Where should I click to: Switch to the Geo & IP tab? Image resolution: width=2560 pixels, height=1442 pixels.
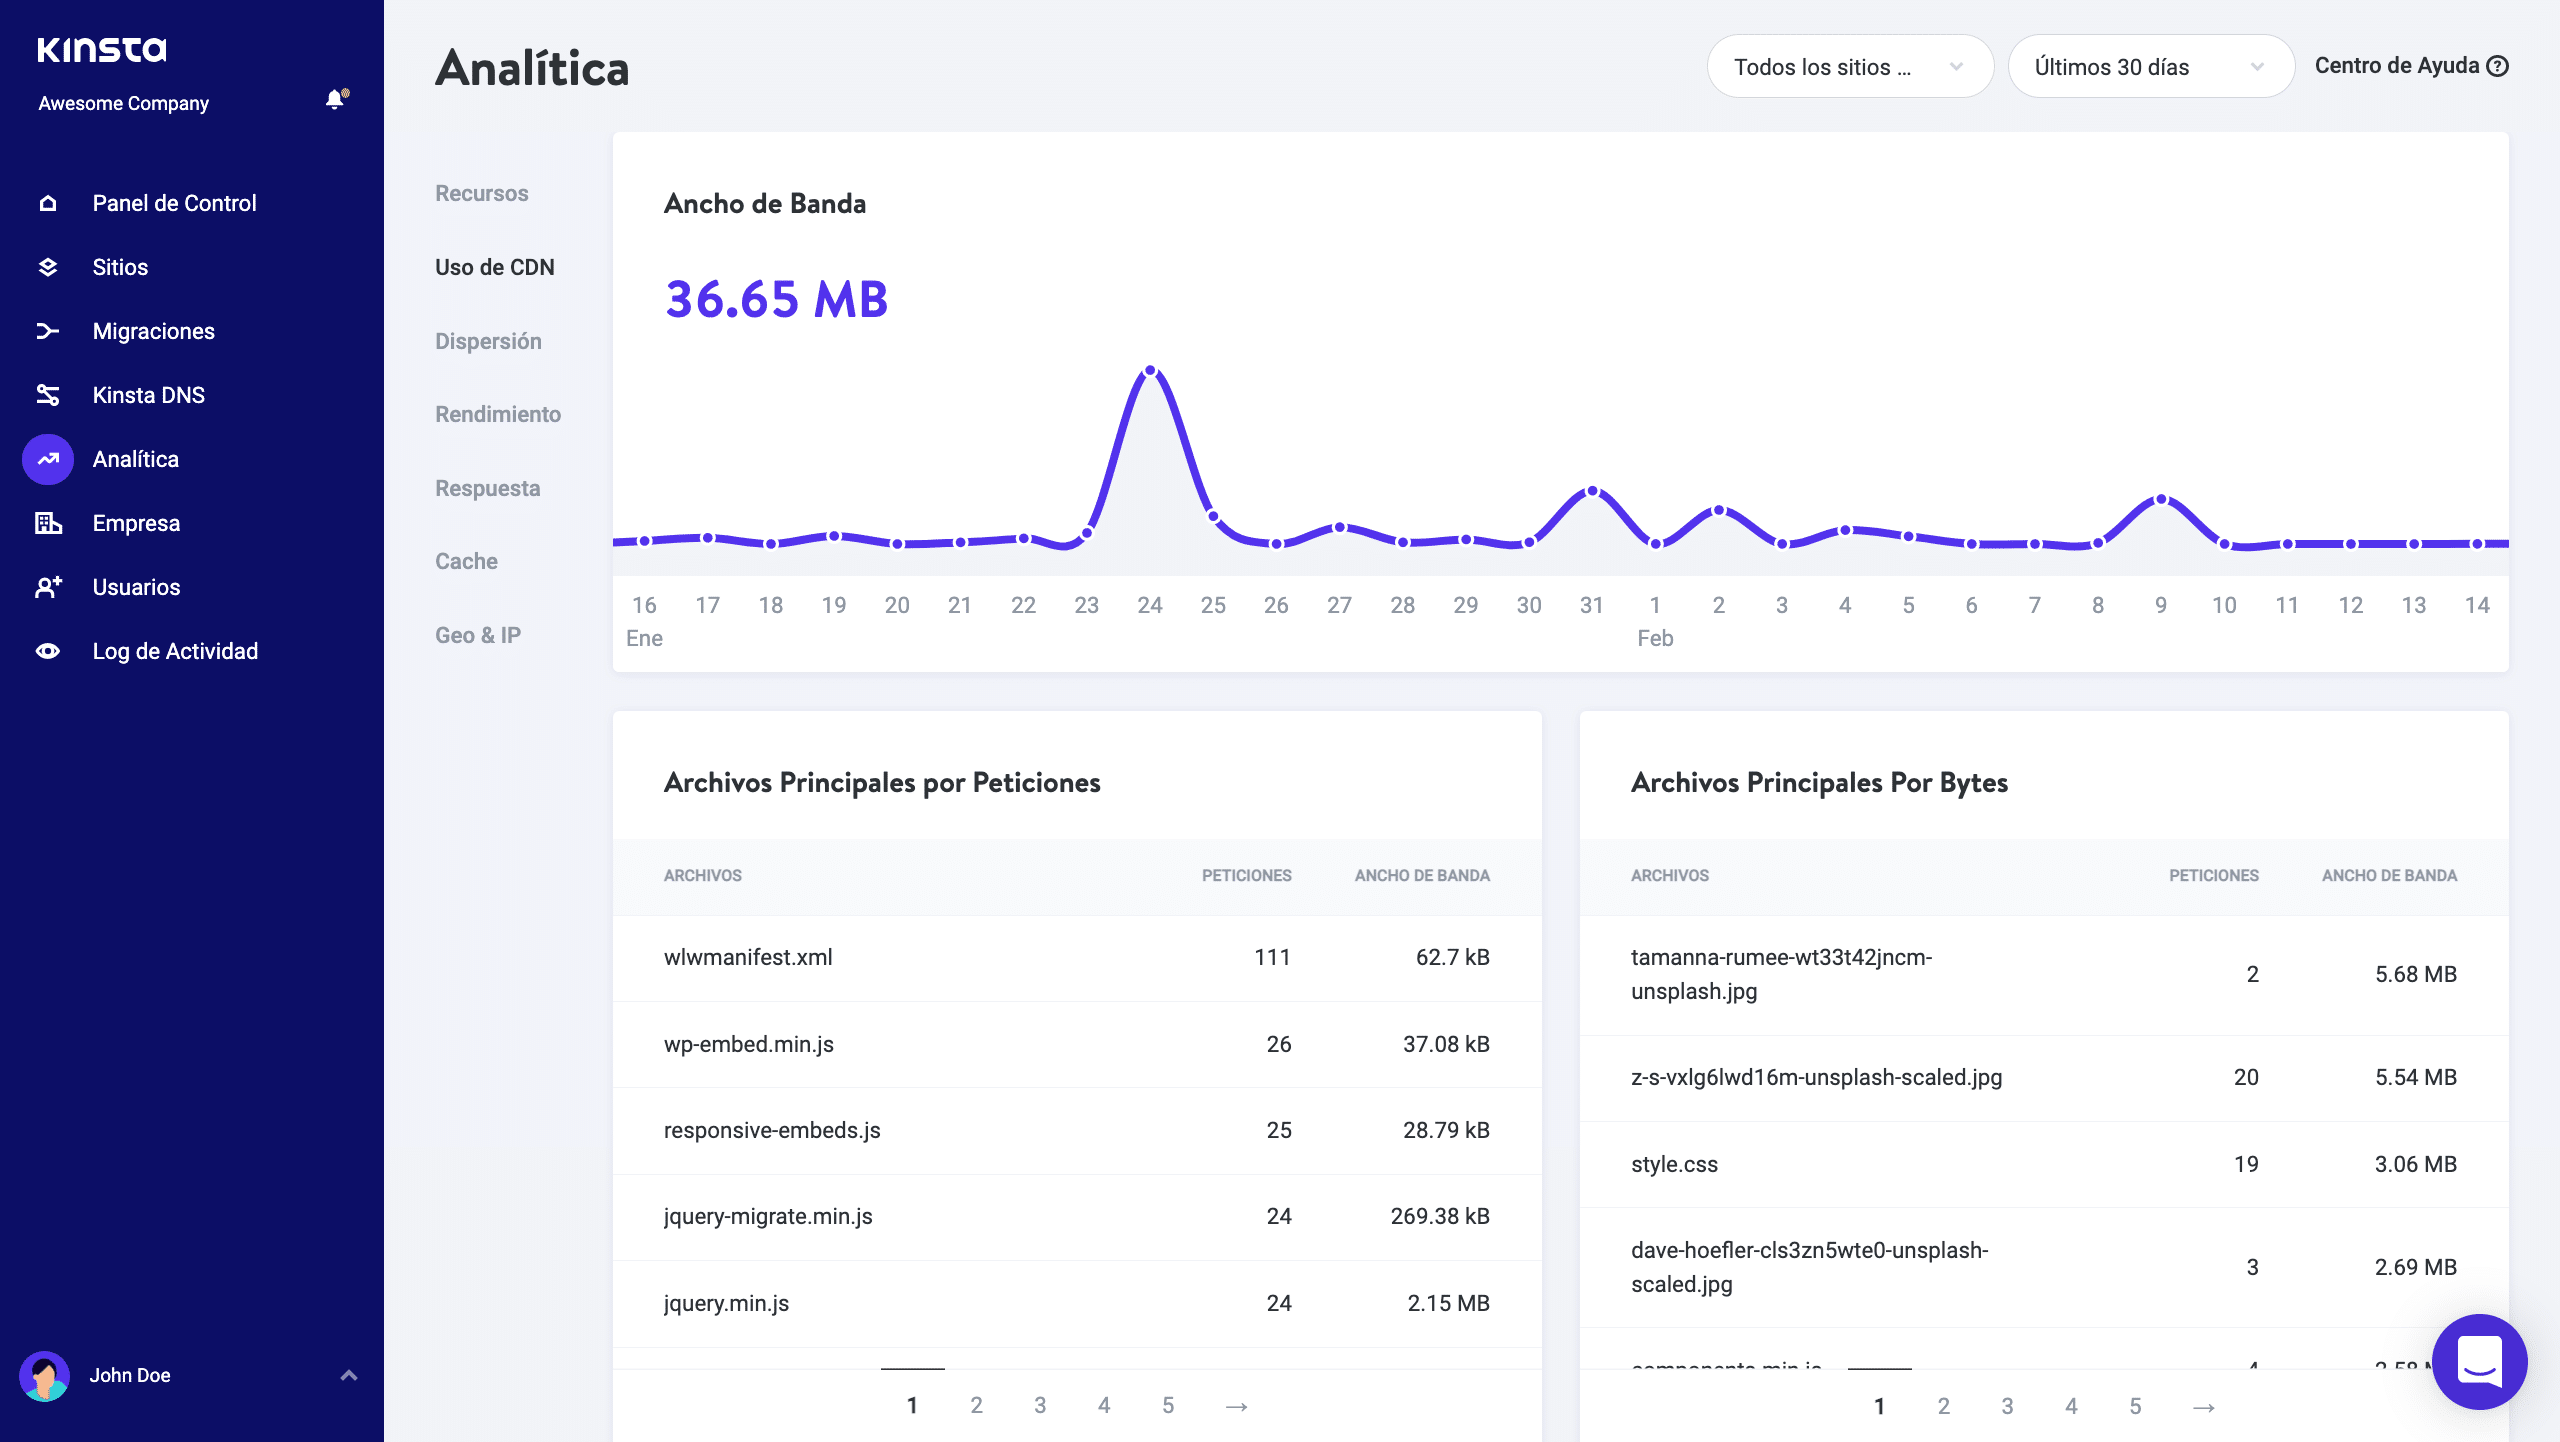tap(478, 635)
